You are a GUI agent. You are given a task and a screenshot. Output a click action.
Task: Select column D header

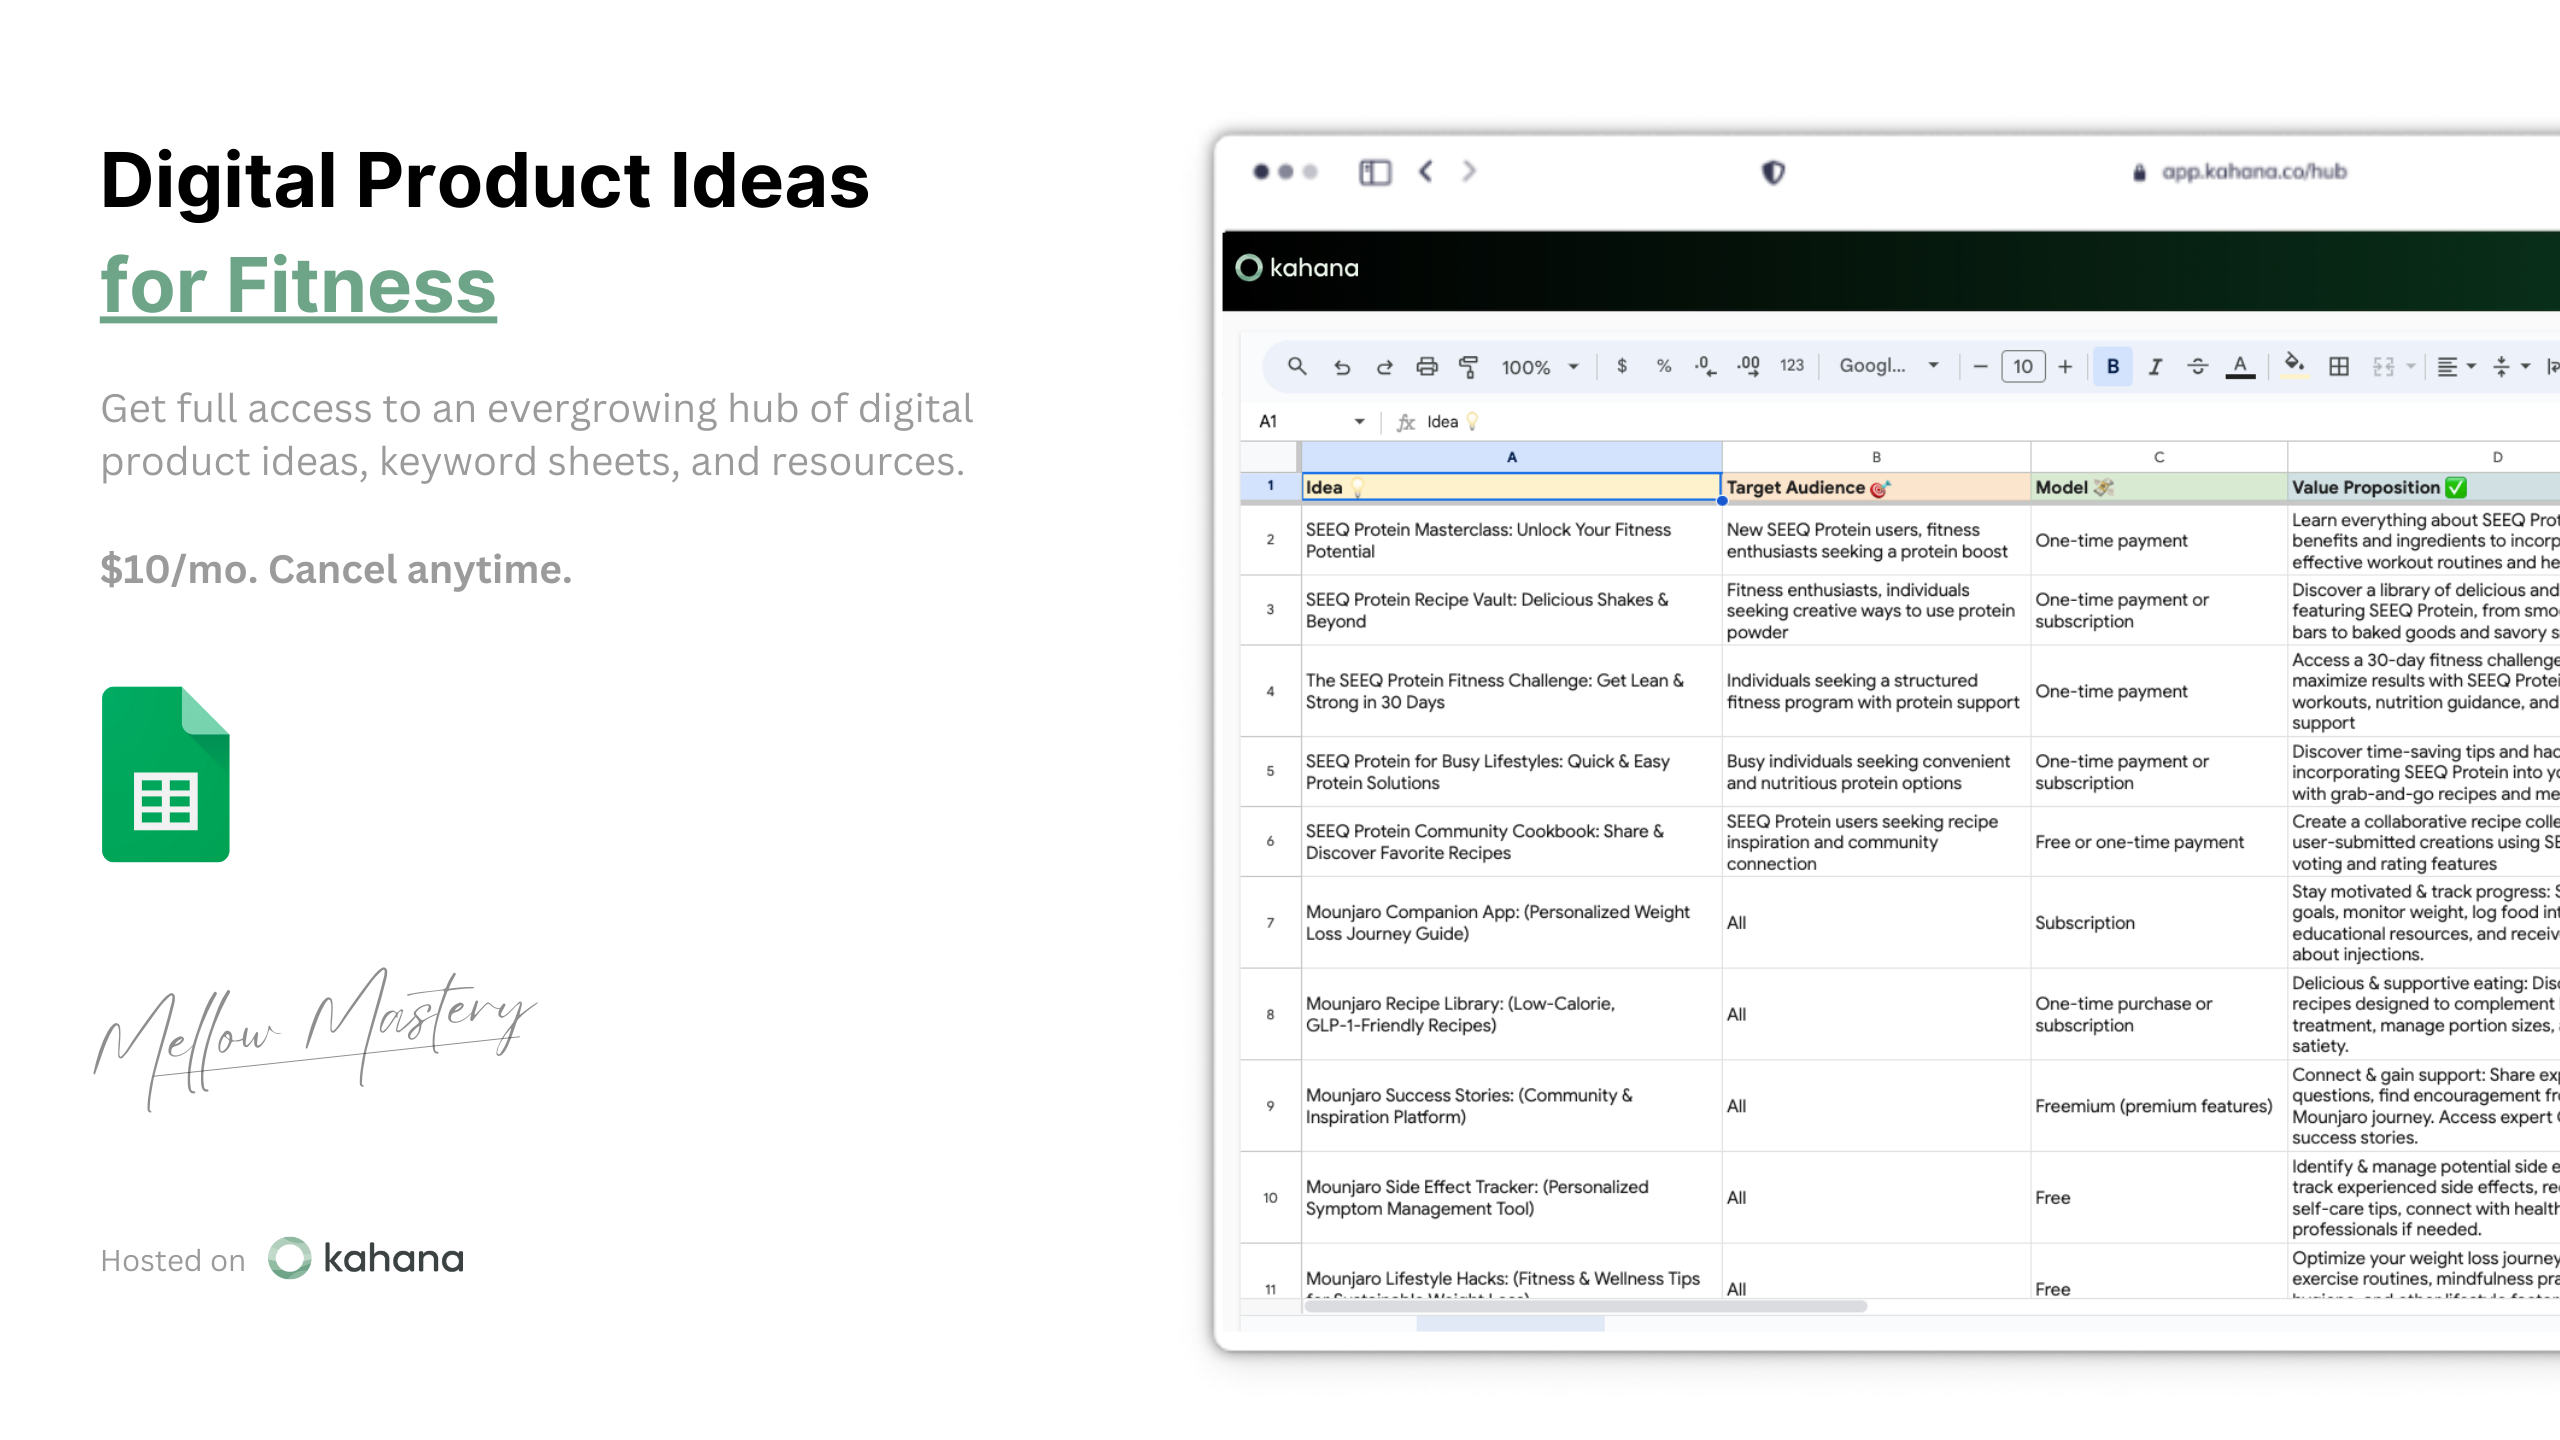coord(2425,457)
